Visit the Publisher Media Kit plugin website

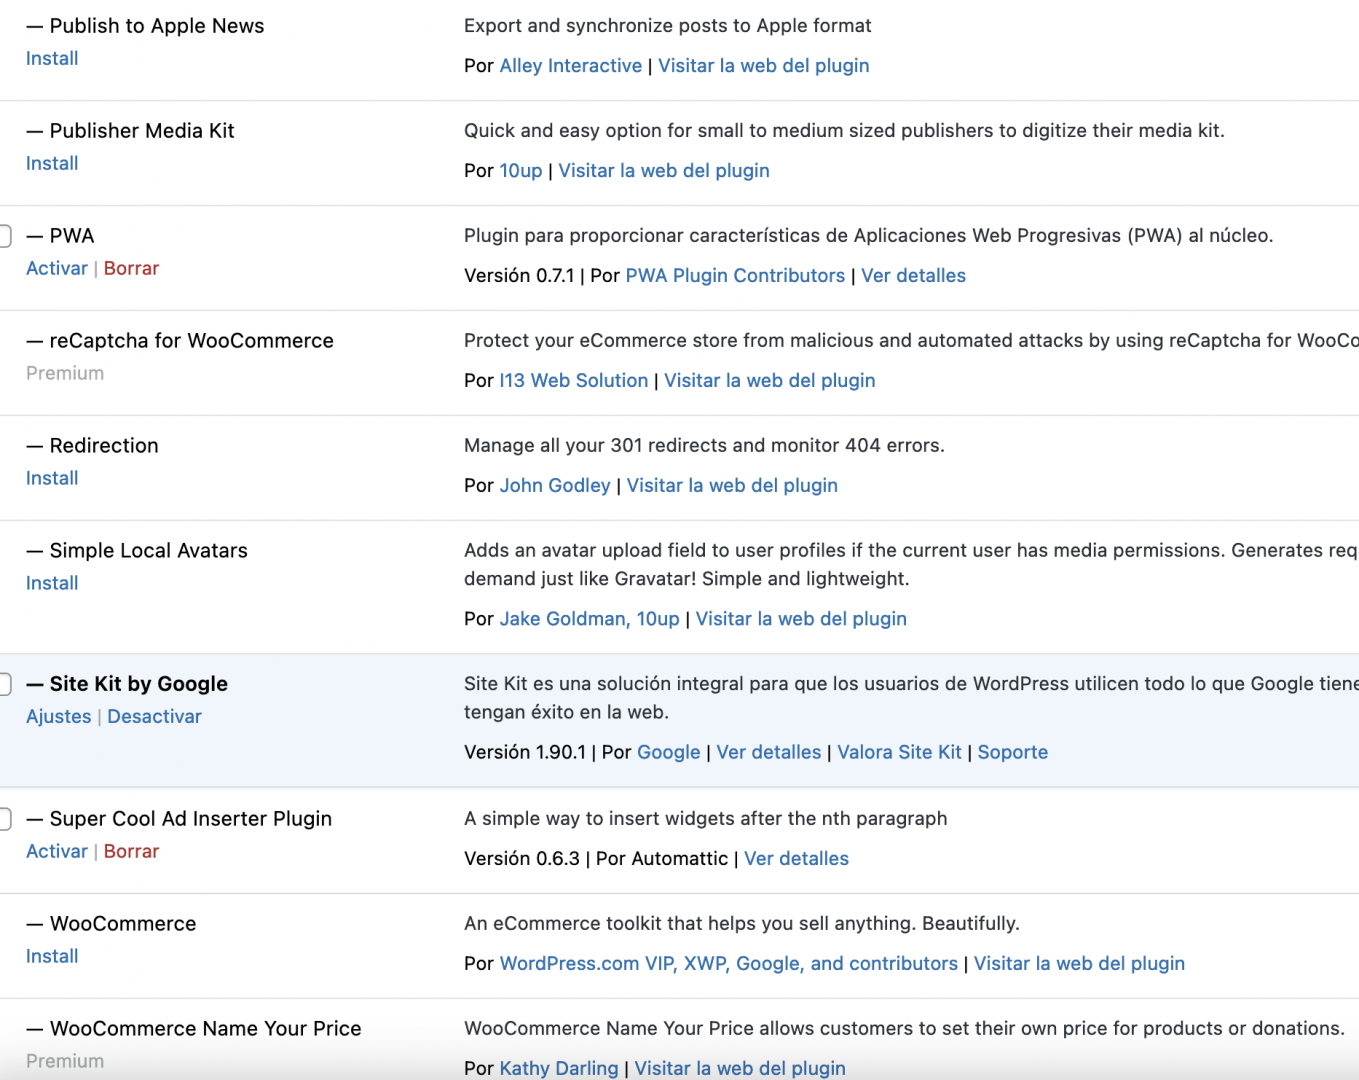point(664,170)
